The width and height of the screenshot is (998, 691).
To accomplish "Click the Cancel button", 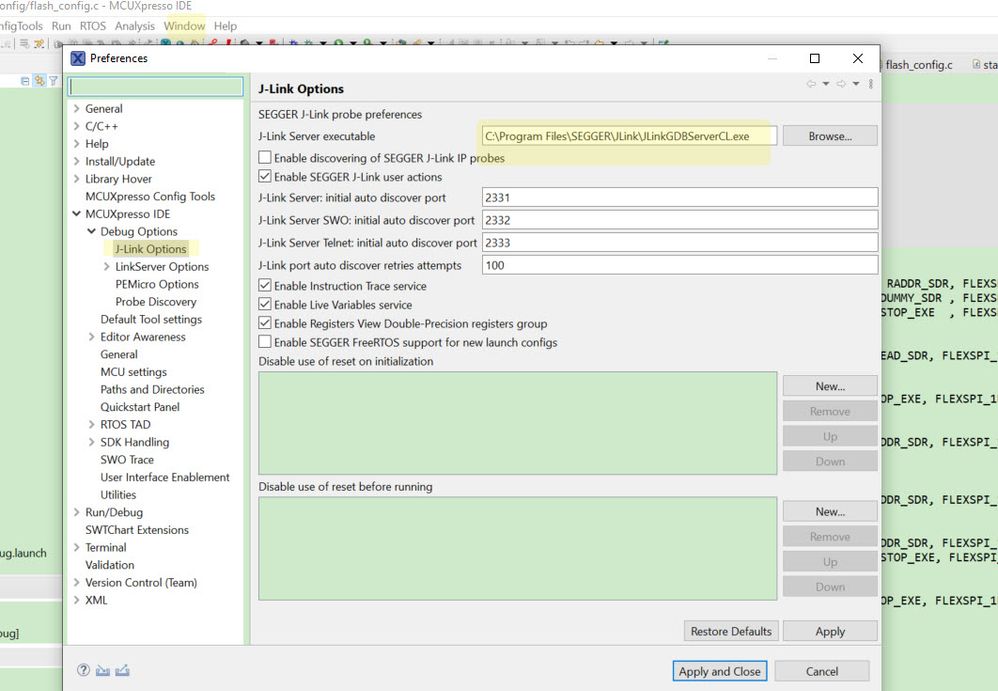I will (822, 671).
